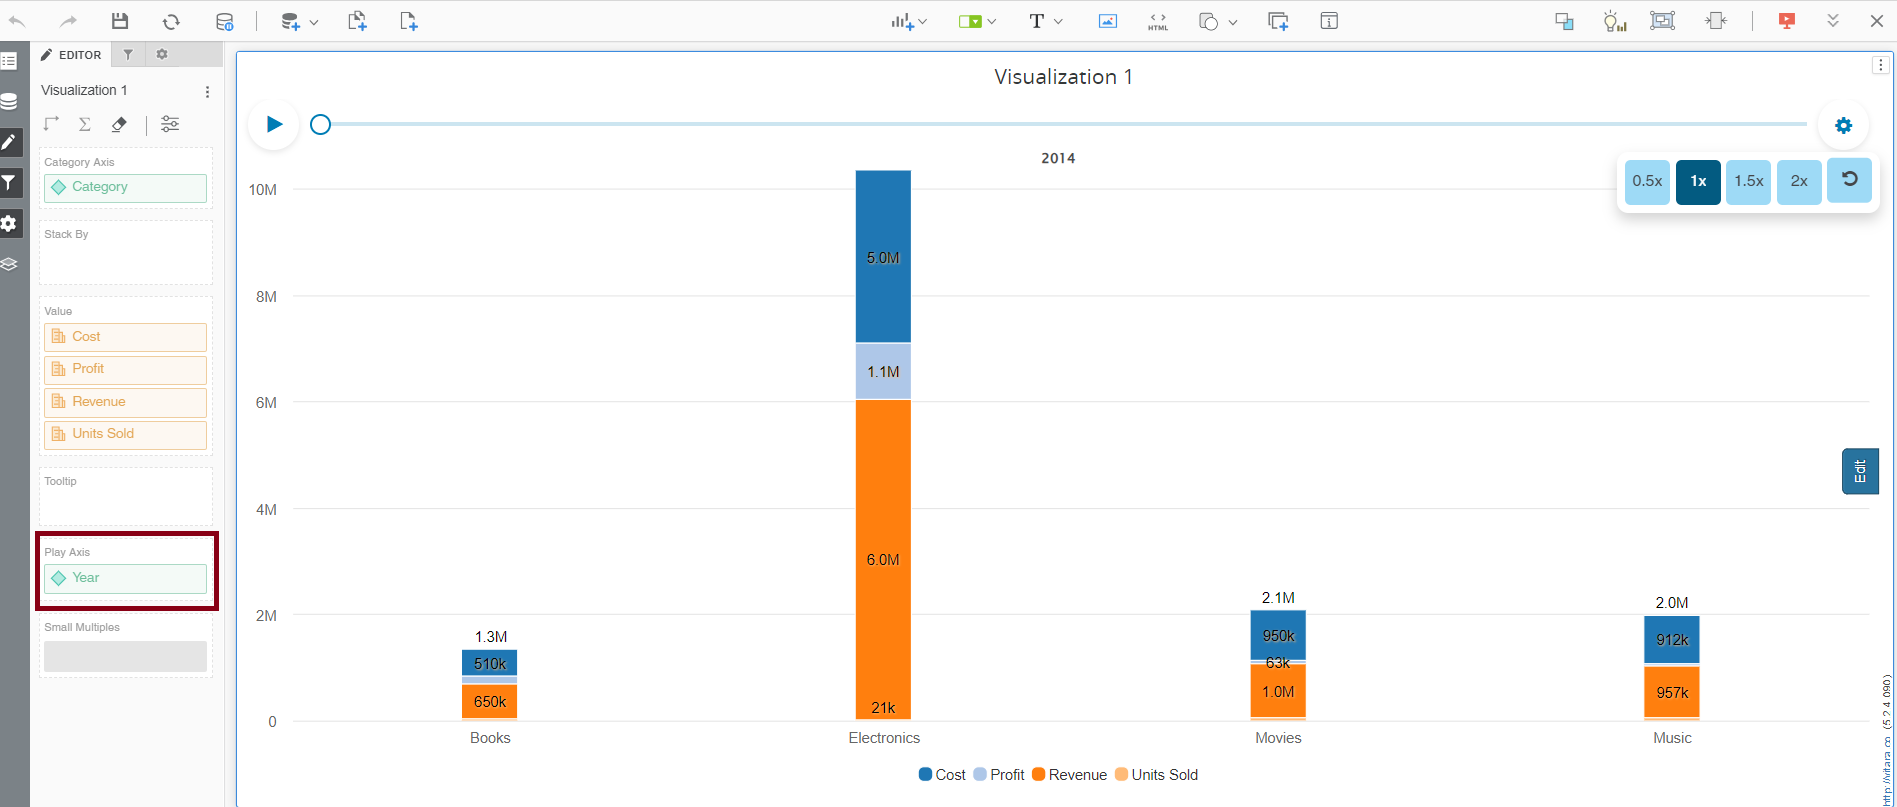Save the dossier with the floppy disk icon
Screen dimensions: 1897x807
(120, 21)
